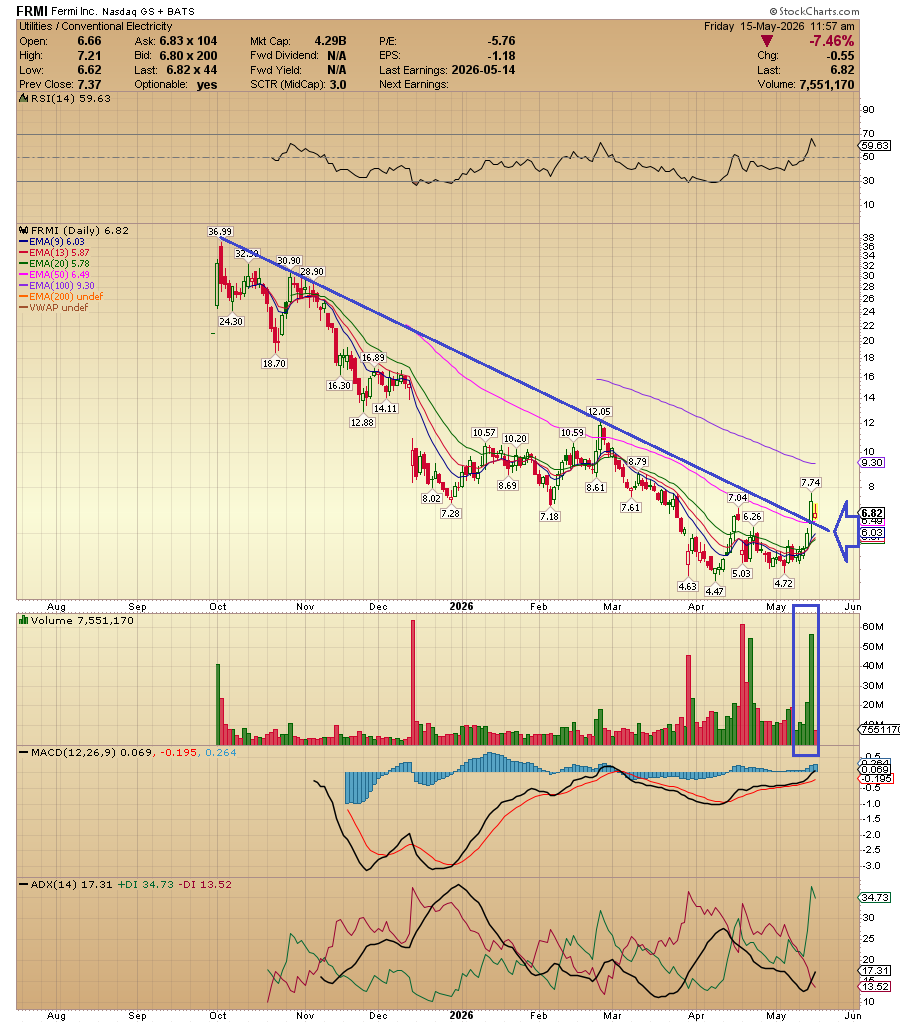This screenshot has height=1023, width=900.
Task: Click the 12.05 high price label
Action: (599, 412)
